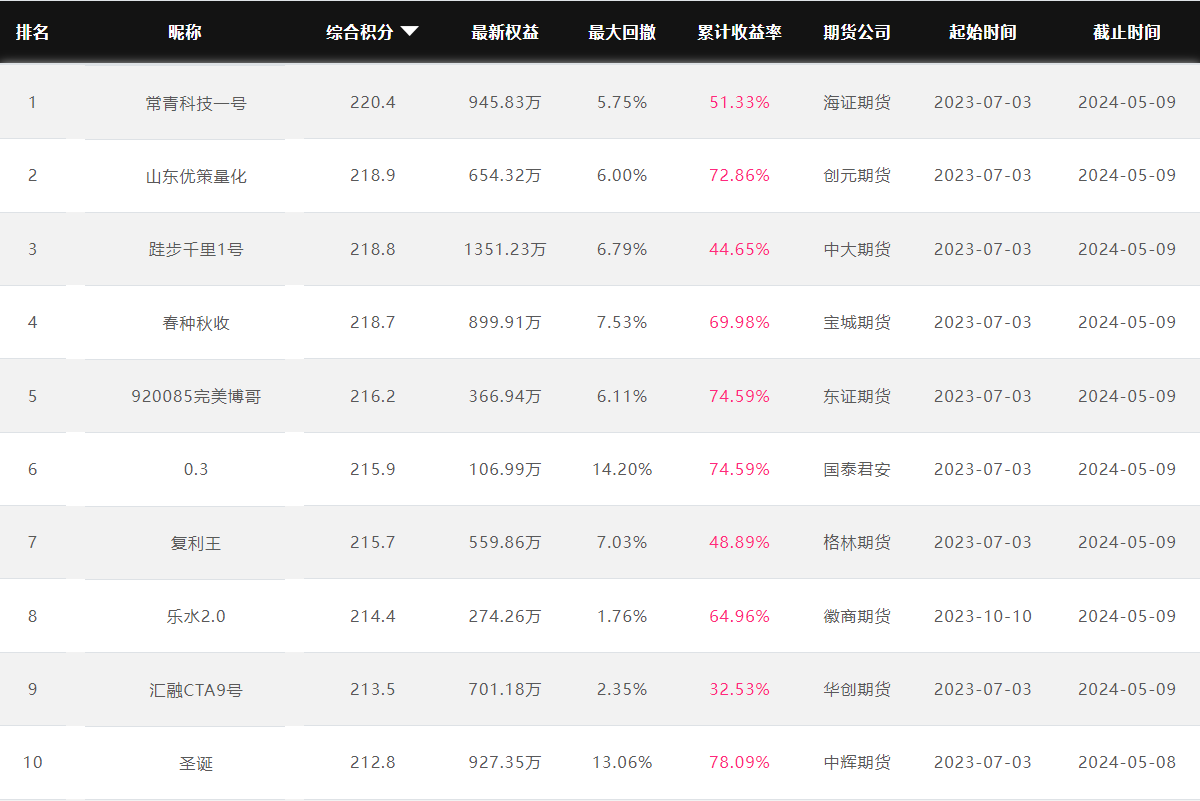Open nickname 跬步千里1号

(196, 249)
